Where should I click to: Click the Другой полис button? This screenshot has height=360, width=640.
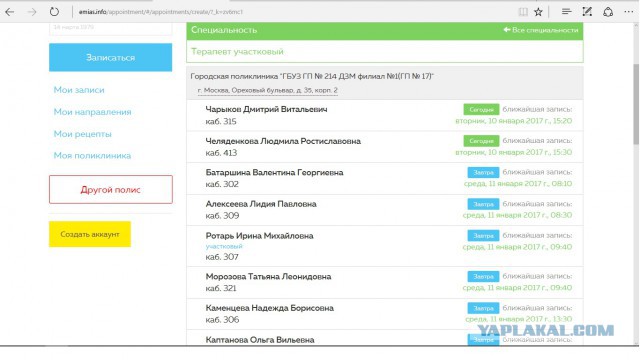(111, 189)
